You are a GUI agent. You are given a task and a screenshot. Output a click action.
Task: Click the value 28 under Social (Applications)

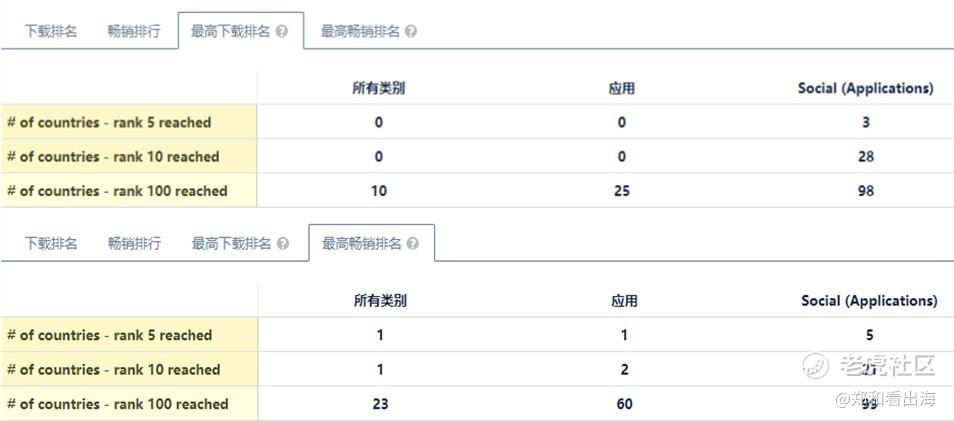(x=866, y=156)
